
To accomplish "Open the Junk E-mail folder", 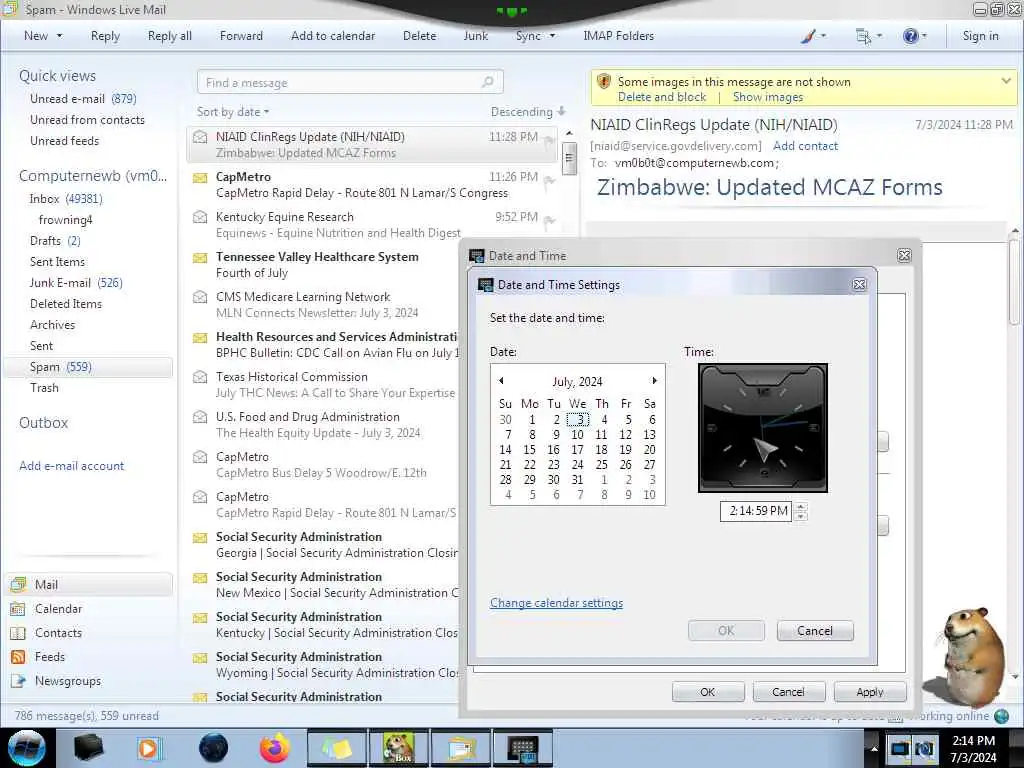I will (x=76, y=283).
